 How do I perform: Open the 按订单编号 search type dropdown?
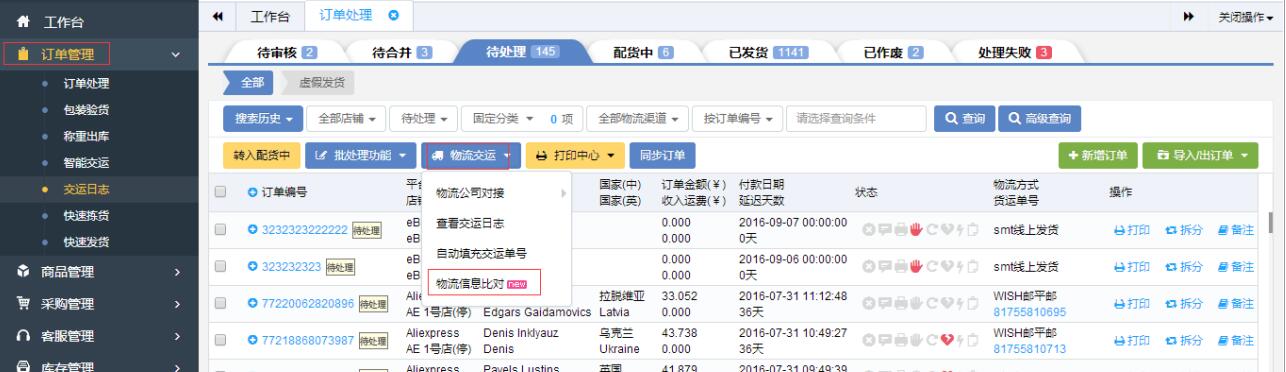click(x=738, y=119)
